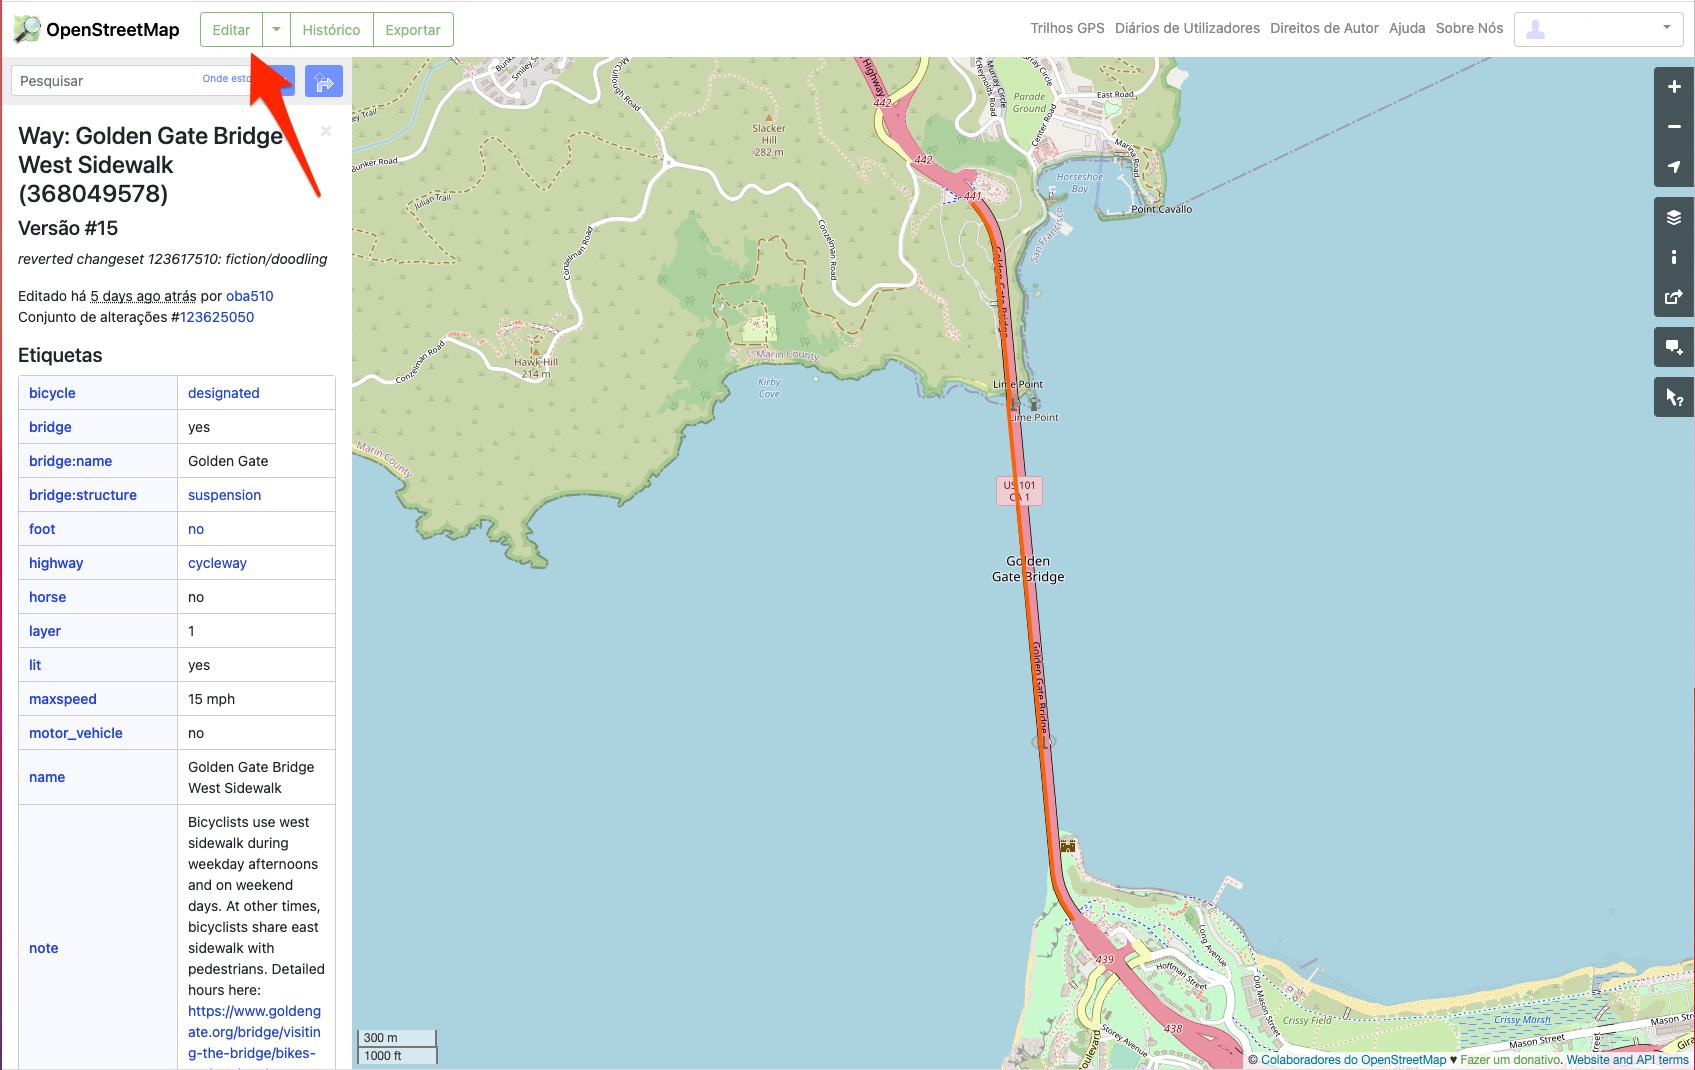Open the suspension tag value link

pyautogui.click(x=224, y=495)
